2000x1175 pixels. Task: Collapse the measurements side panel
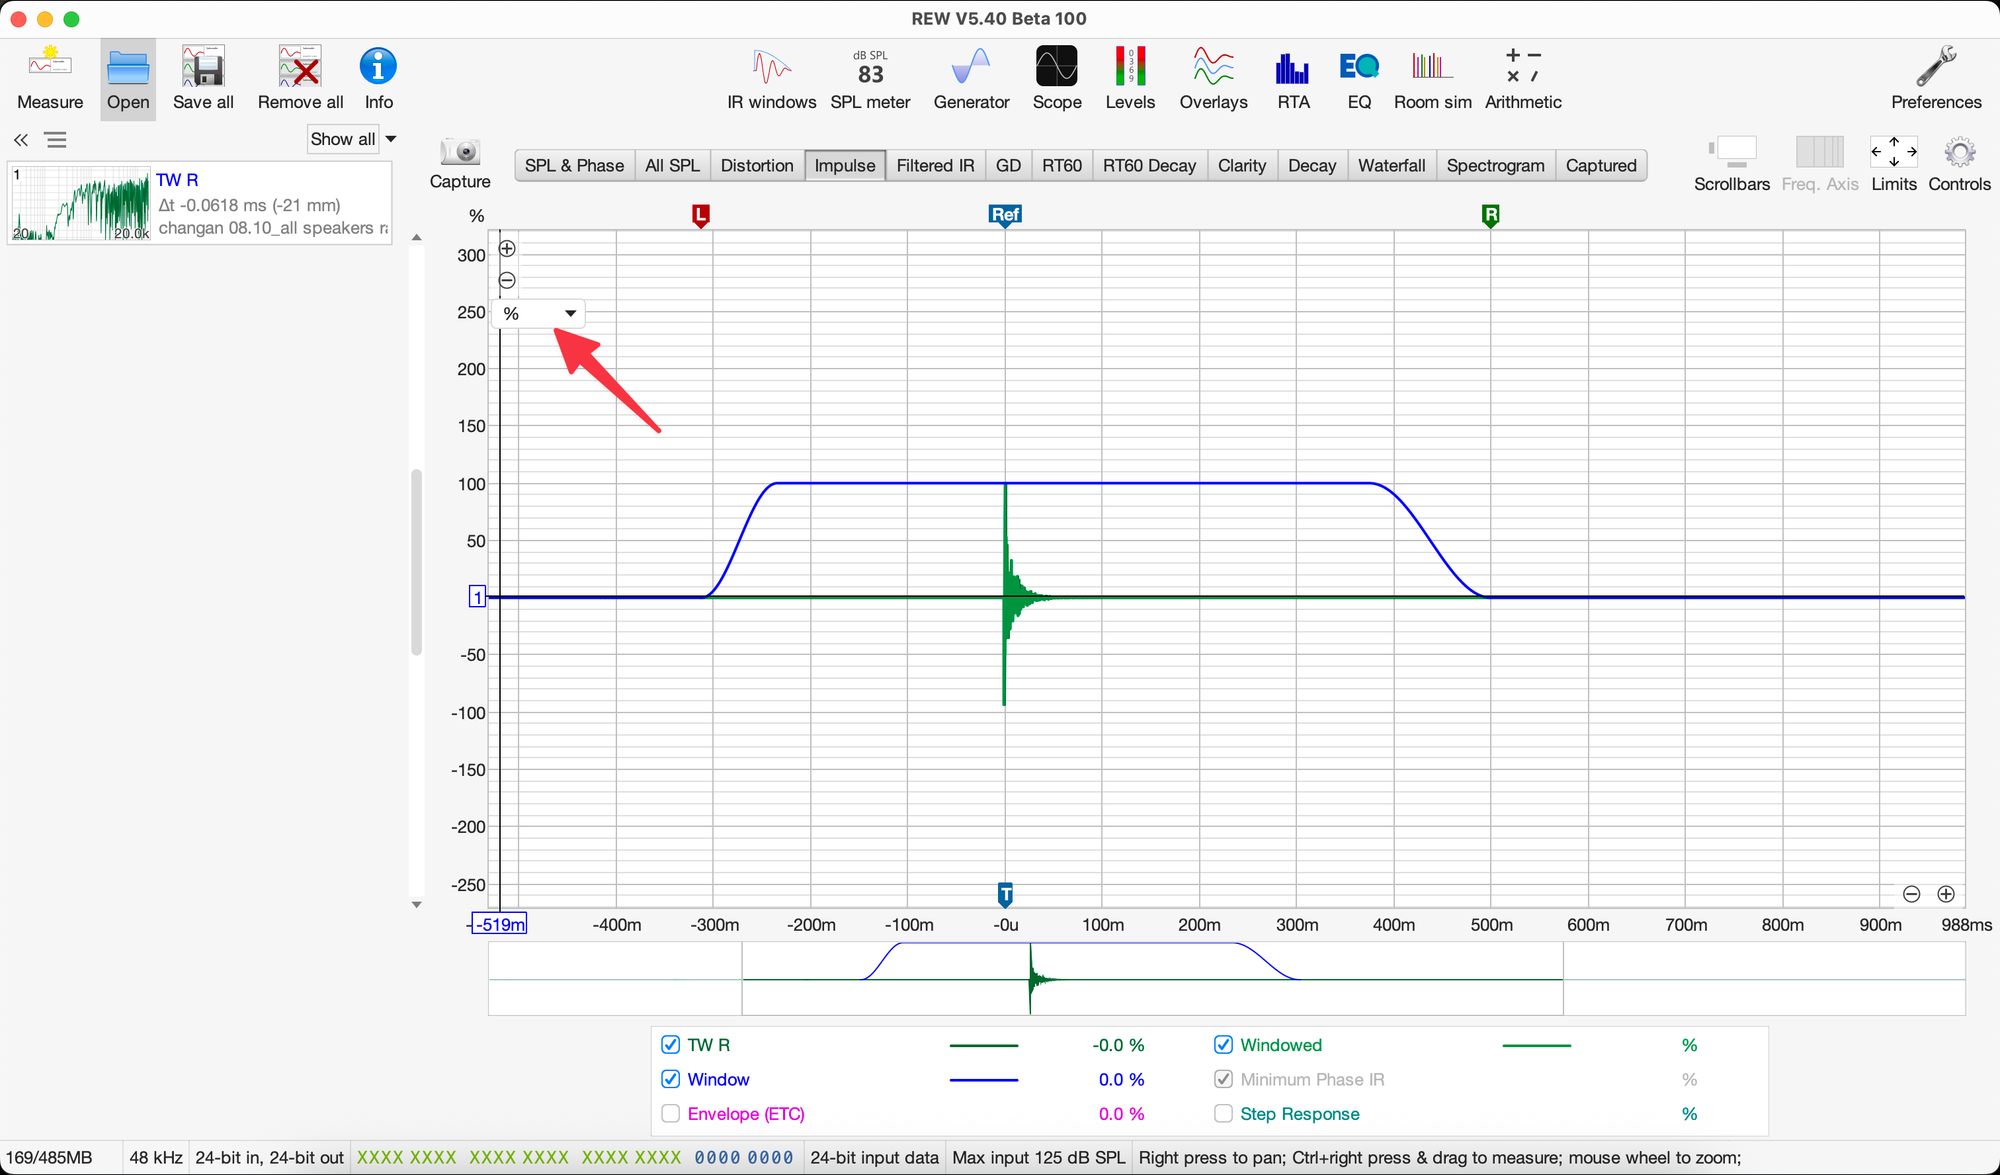[21, 140]
